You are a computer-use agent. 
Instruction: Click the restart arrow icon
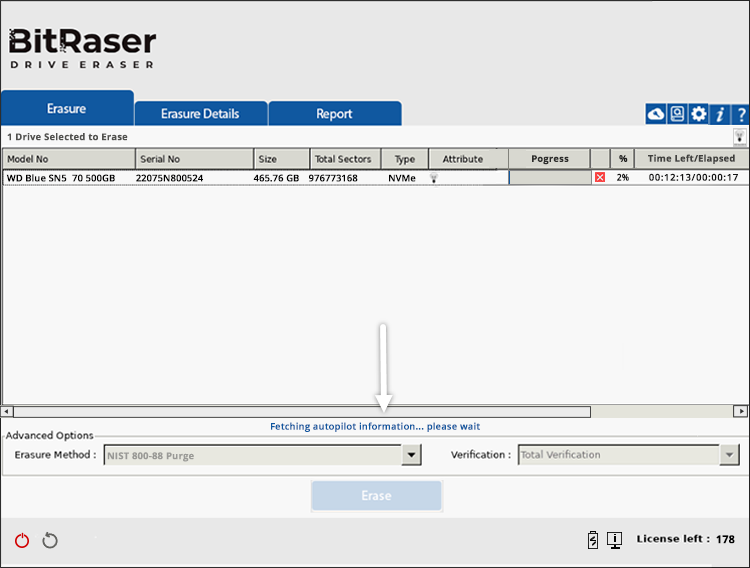click(x=50, y=540)
